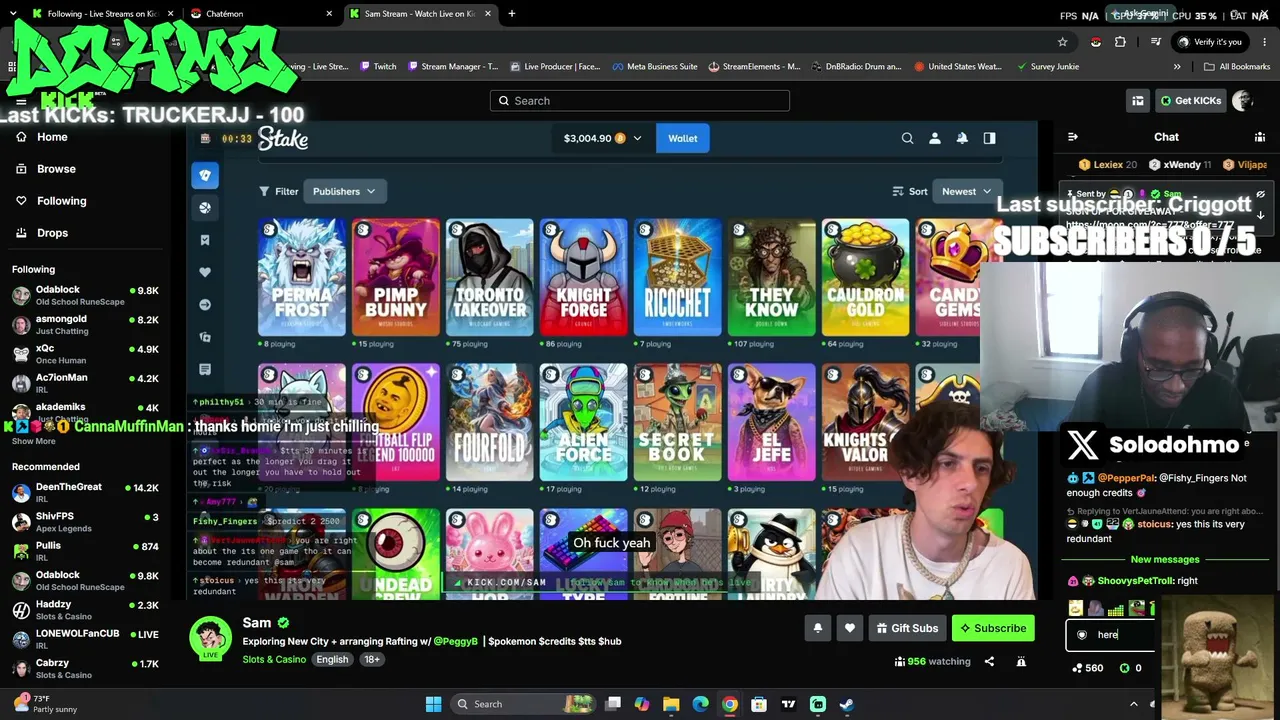Open Chrome extensions puzzle icon
The image size is (1280, 720).
pos(1120,42)
